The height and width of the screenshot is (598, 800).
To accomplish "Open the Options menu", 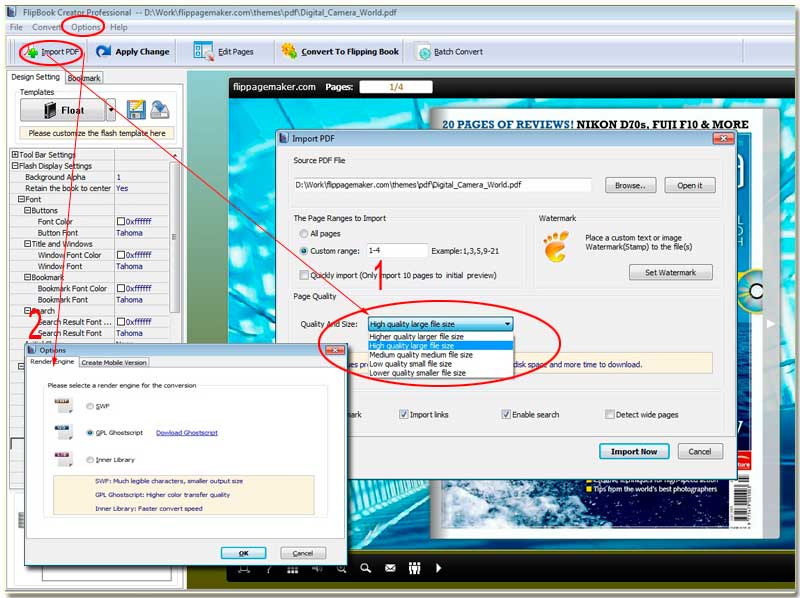I will point(85,27).
